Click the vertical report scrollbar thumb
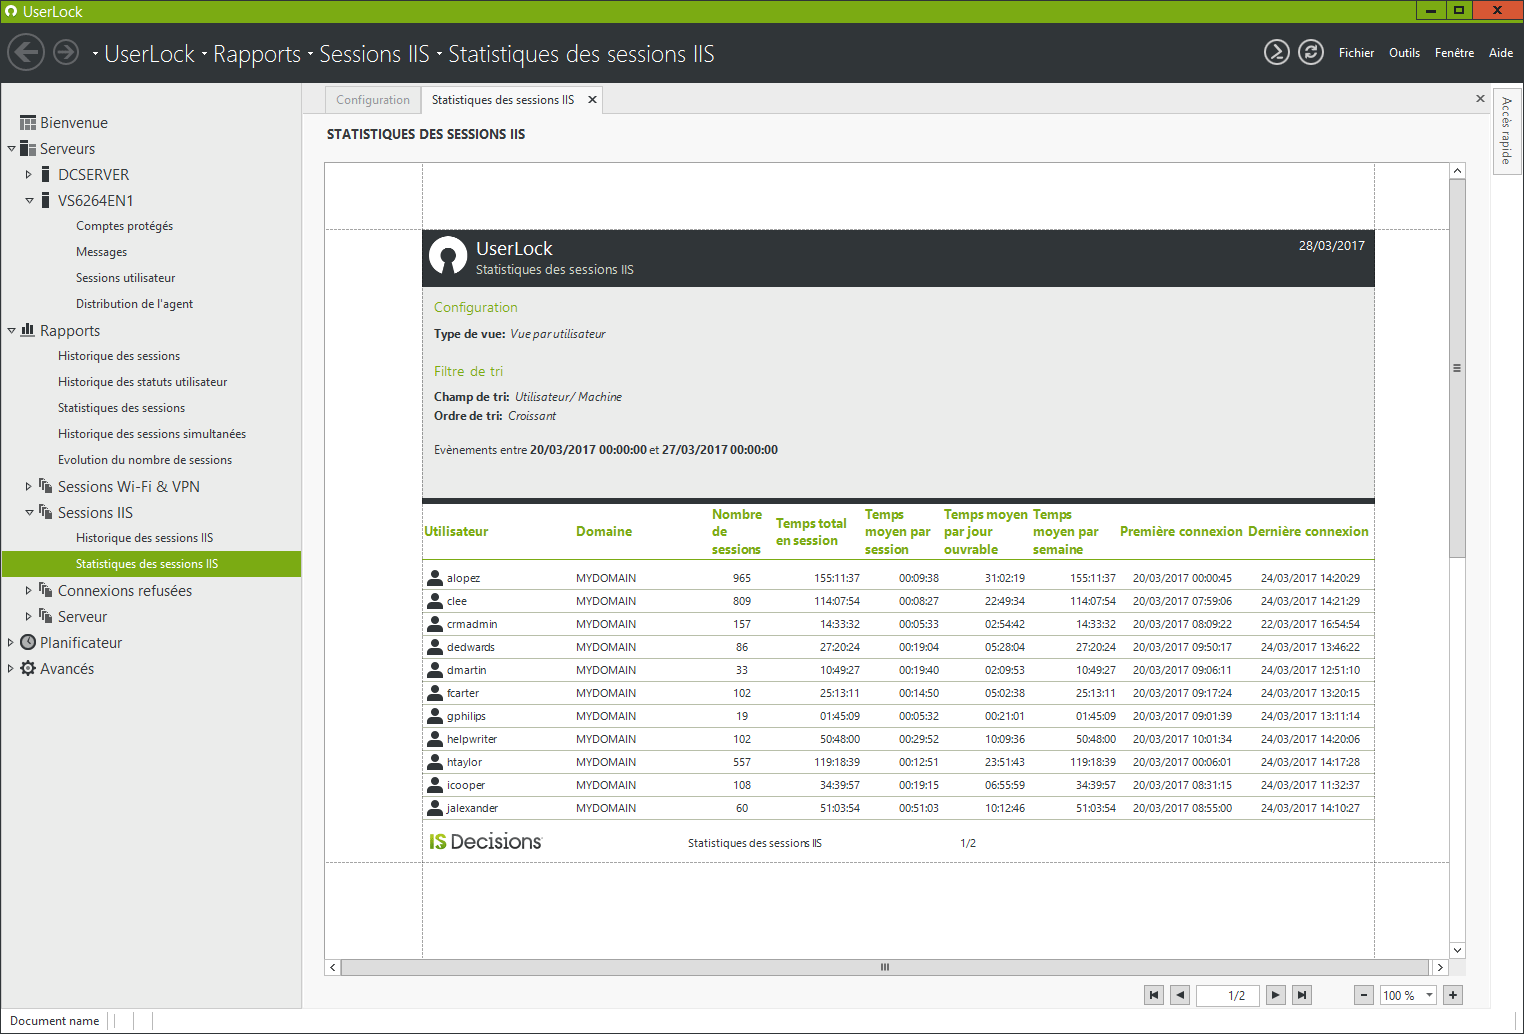This screenshot has height=1034, width=1524. tap(1457, 368)
